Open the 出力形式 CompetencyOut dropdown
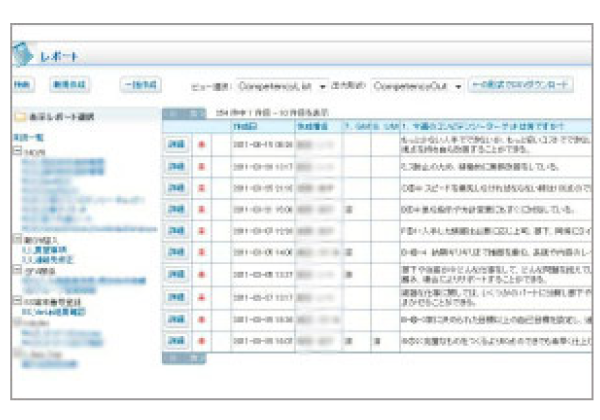 [x=417, y=87]
